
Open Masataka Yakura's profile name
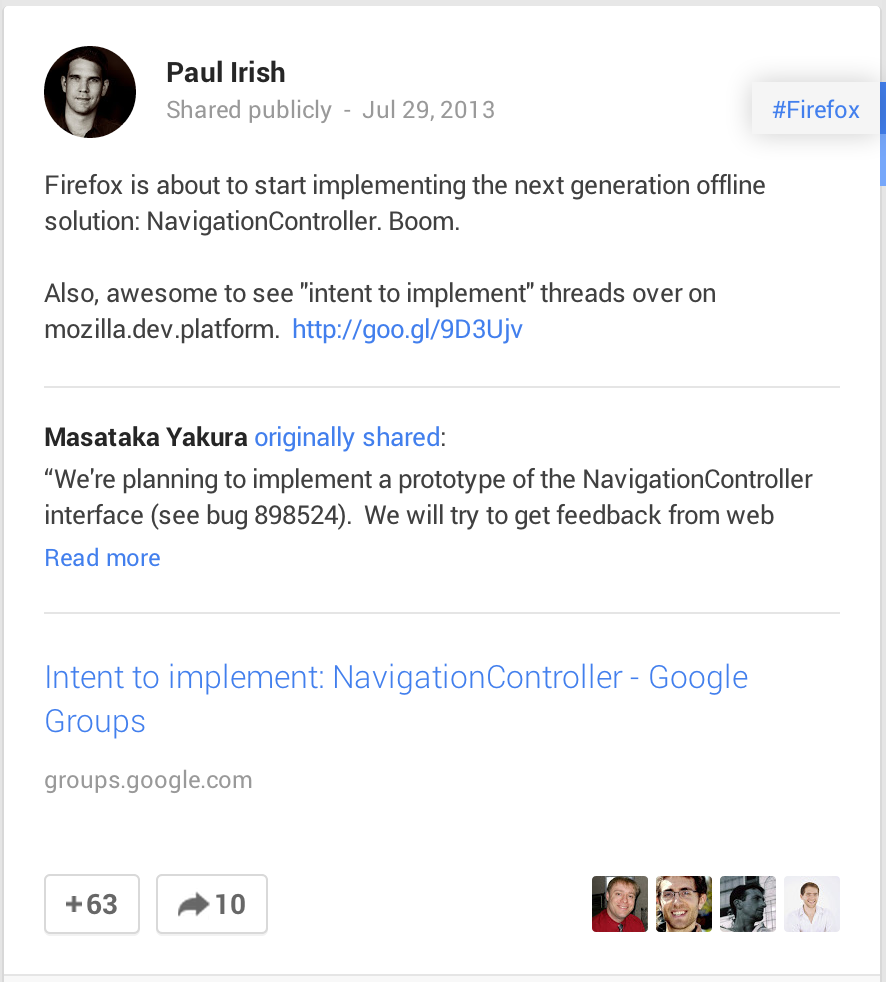tap(146, 437)
